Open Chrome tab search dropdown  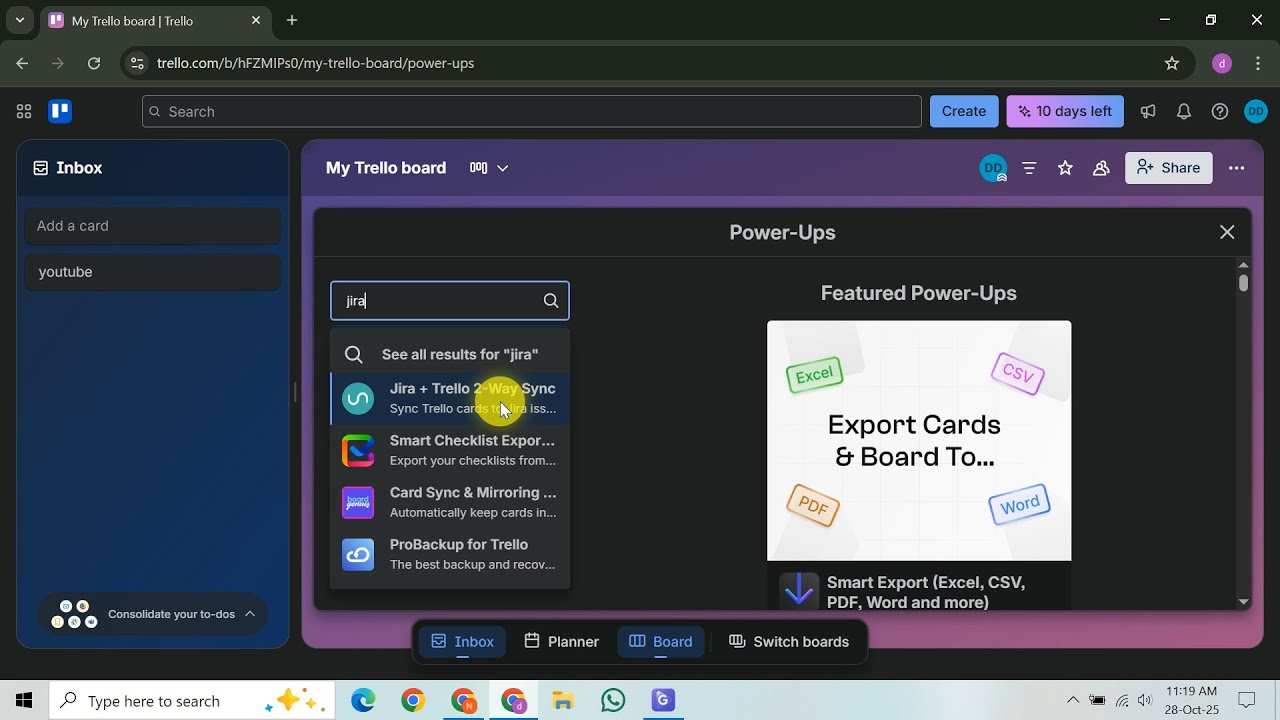(19, 20)
